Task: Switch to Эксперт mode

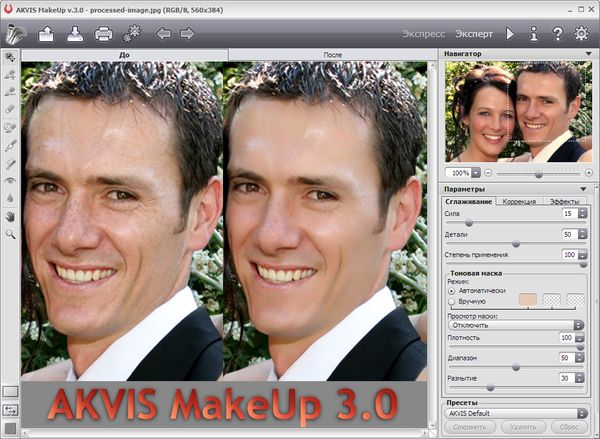Action: tap(474, 34)
